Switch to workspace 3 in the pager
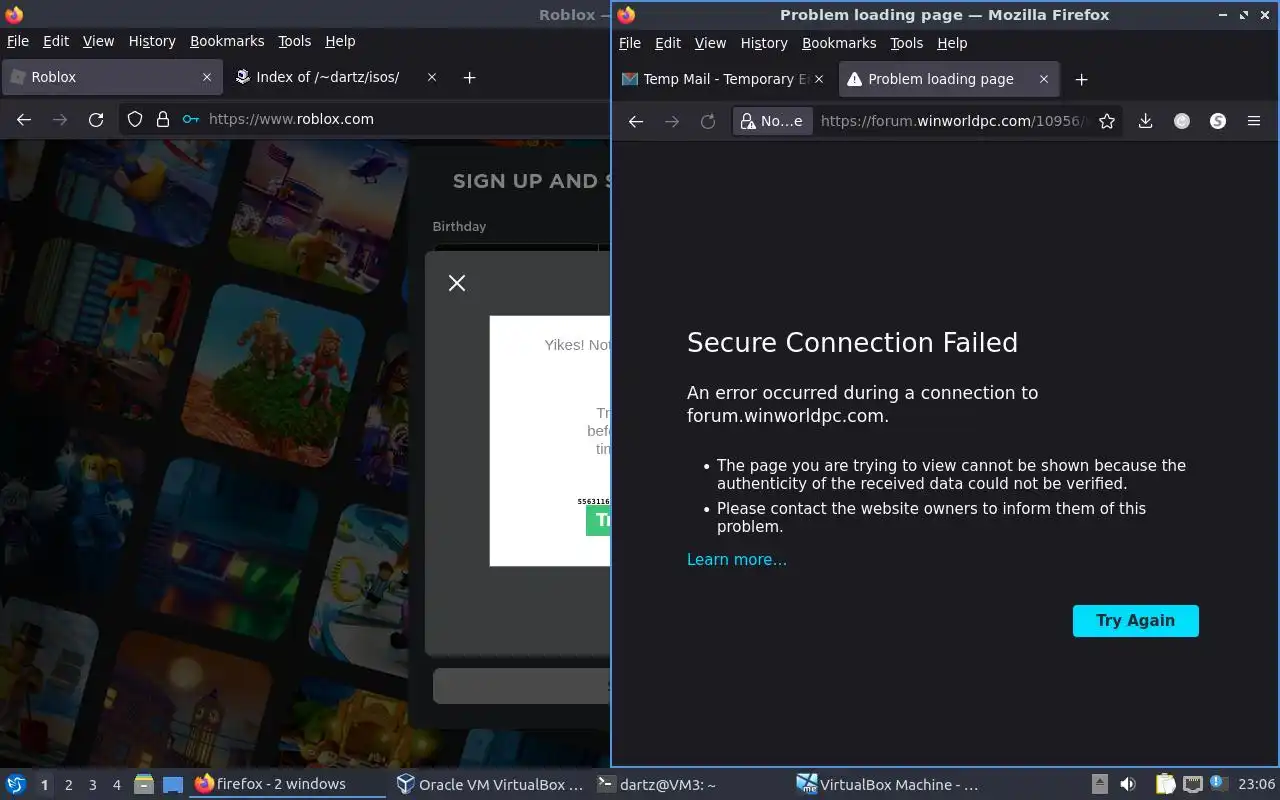This screenshot has height=800, width=1280. [x=92, y=785]
